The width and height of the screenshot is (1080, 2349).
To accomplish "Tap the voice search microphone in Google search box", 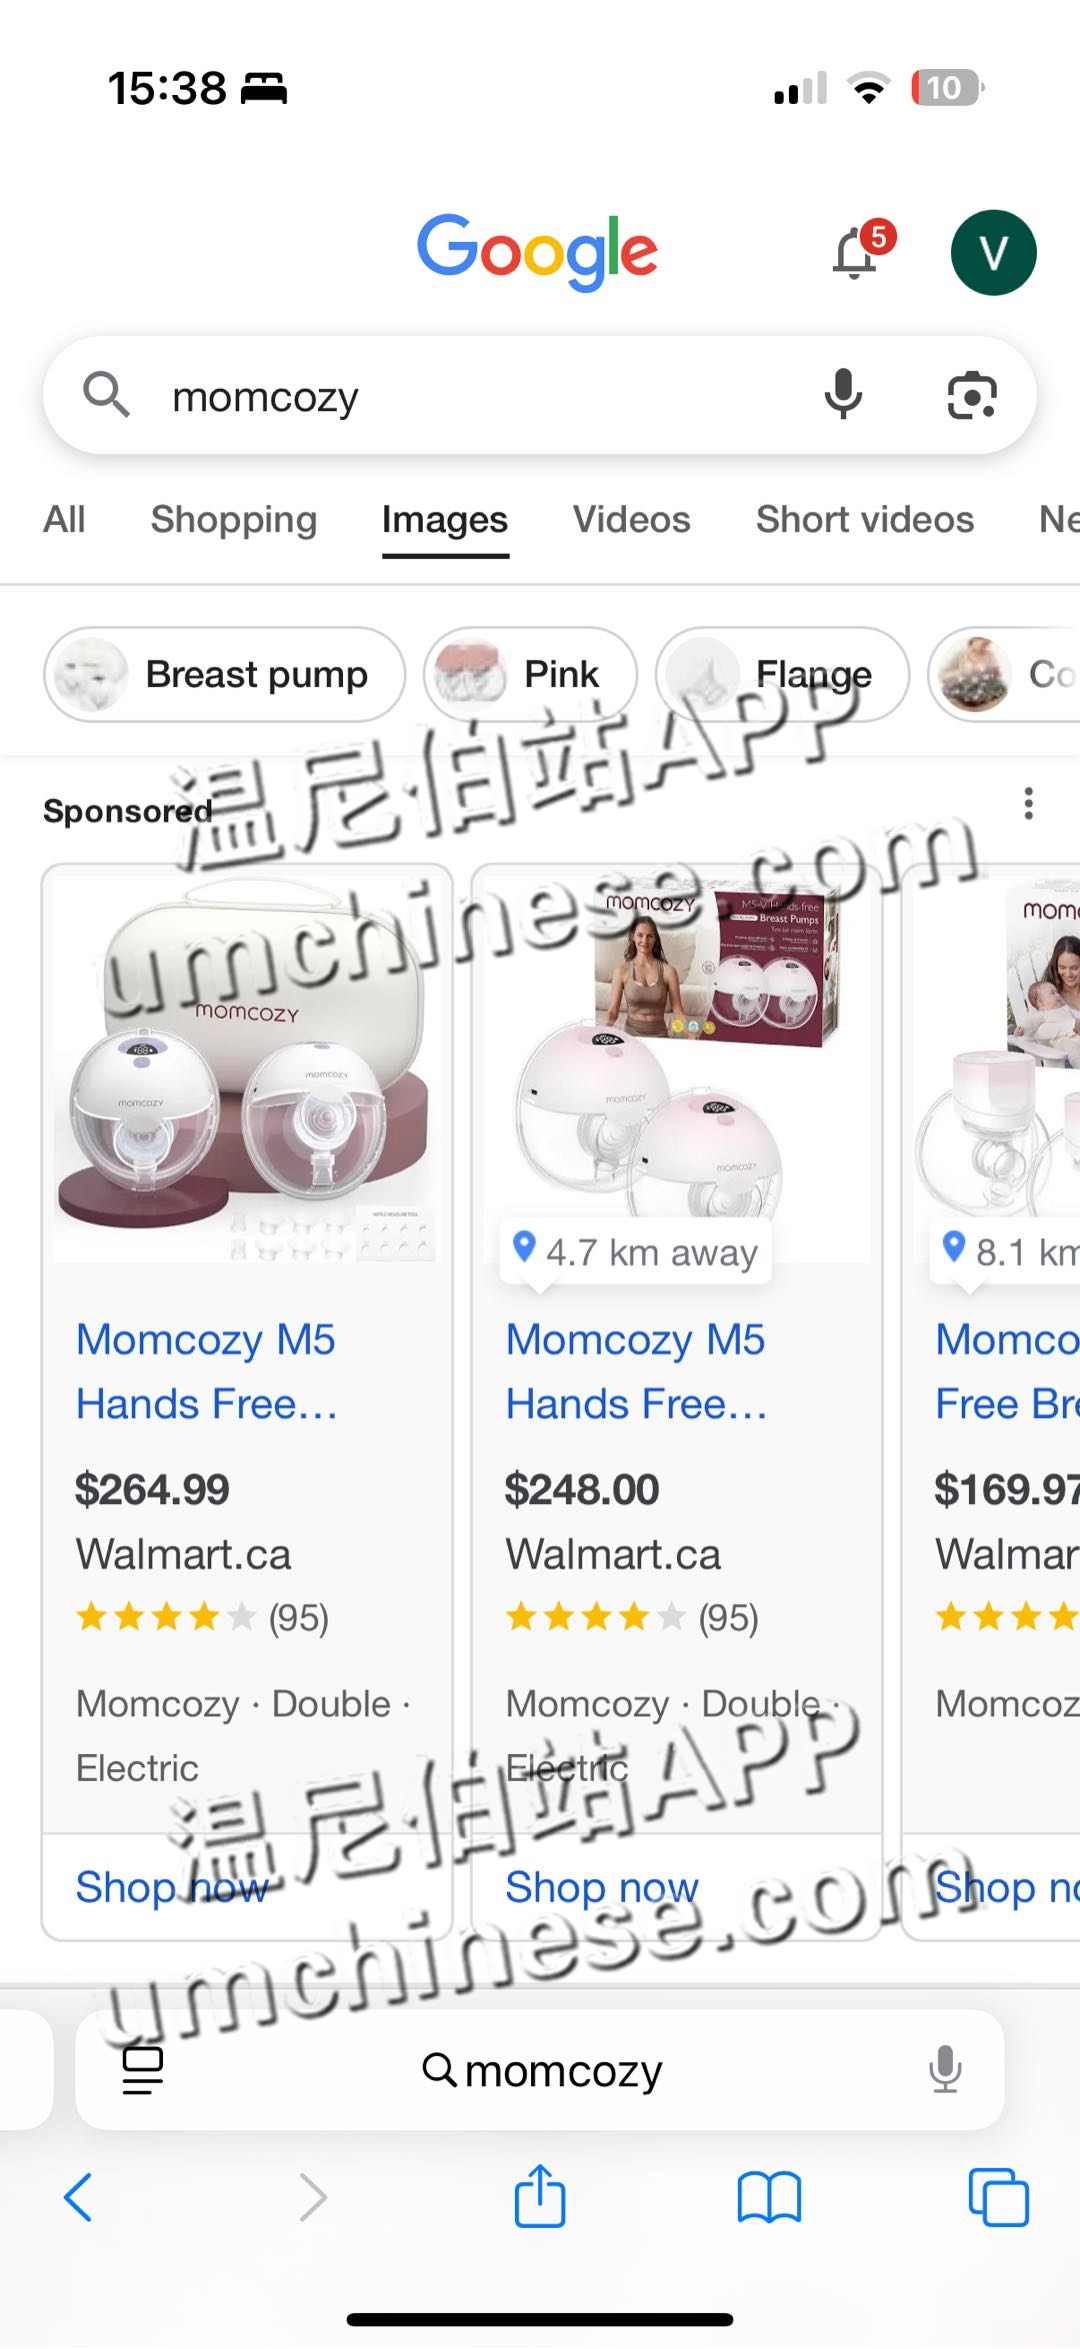I will 843,394.
